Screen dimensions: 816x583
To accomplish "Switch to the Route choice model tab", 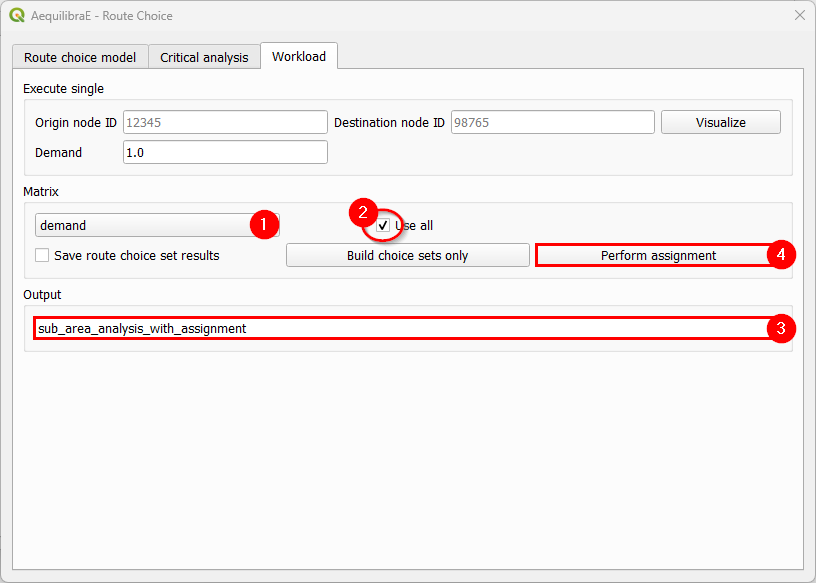I will coord(80,57).
